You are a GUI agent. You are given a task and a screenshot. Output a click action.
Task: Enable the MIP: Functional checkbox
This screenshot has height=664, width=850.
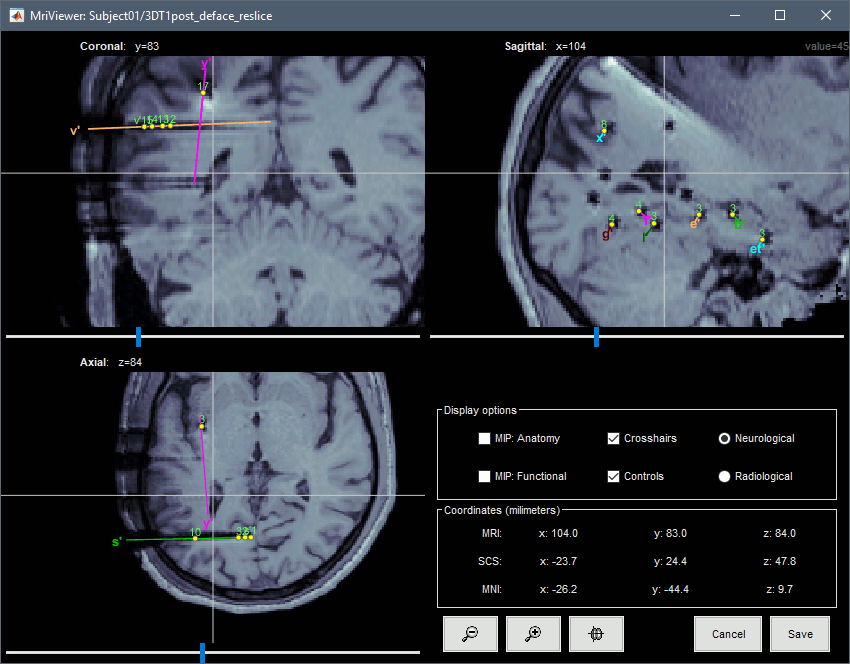485,476
